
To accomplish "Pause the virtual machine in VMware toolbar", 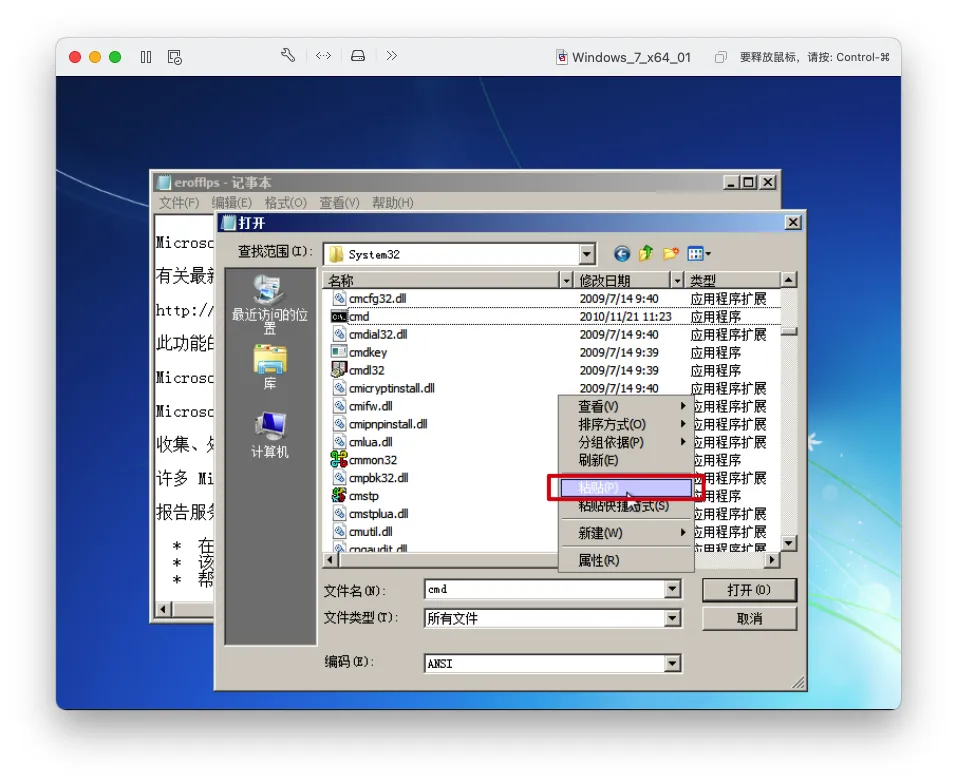I will [x=145, y=57].
